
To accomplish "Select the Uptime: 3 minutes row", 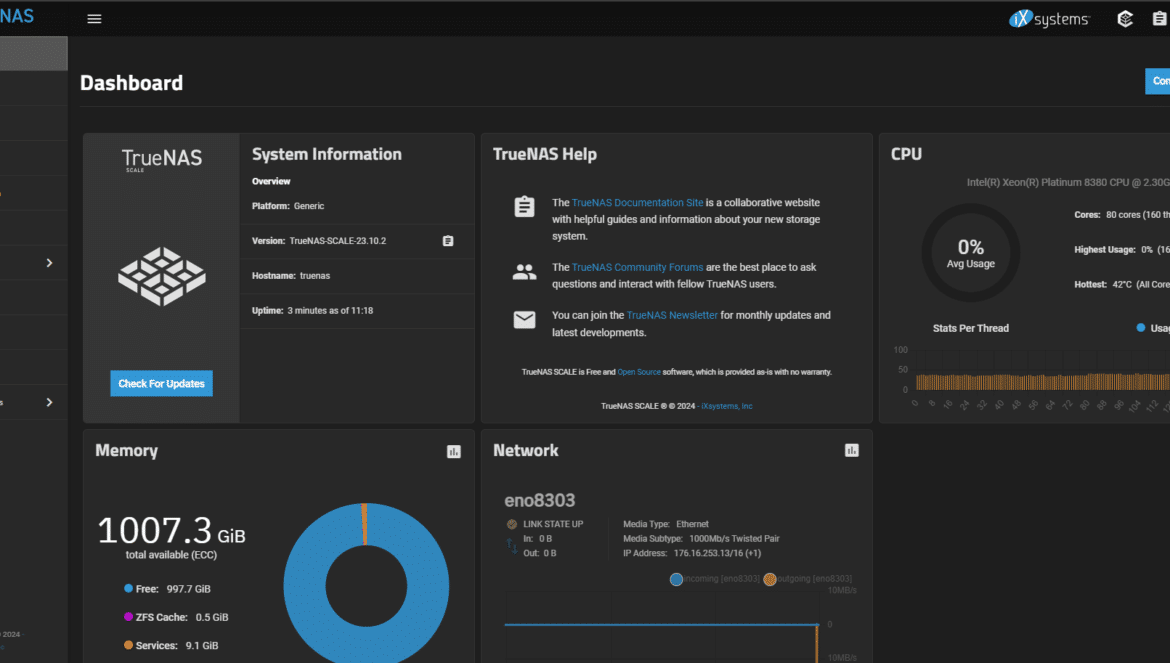I will (x=357, y=311).
